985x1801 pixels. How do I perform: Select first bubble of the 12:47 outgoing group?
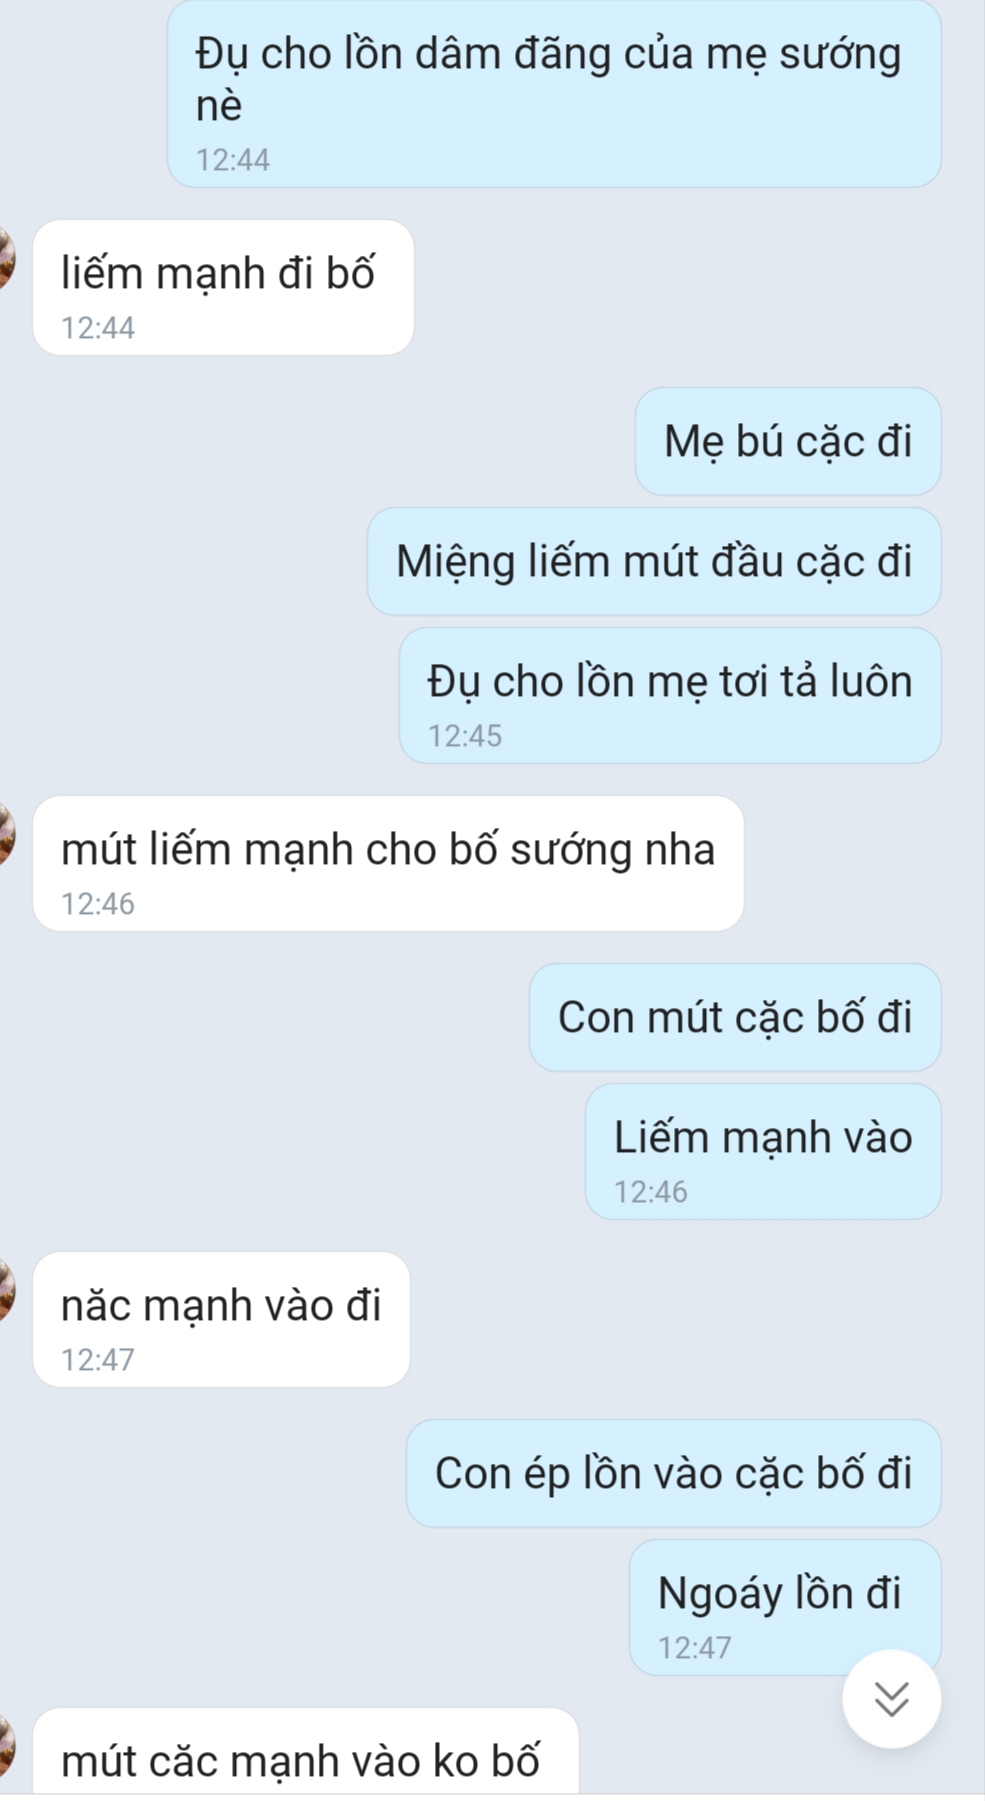[x=674, y=1474]
